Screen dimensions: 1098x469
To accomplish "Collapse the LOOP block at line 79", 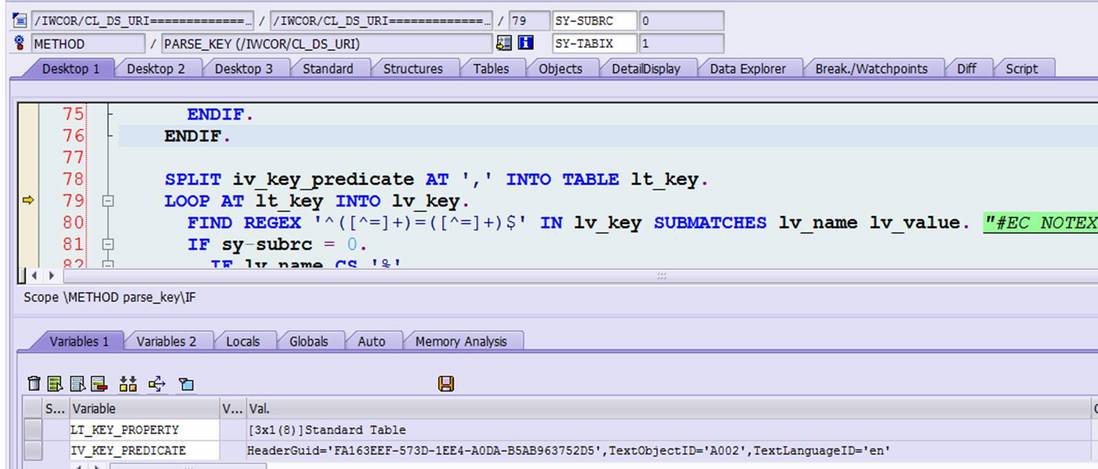I will (108, 202).
